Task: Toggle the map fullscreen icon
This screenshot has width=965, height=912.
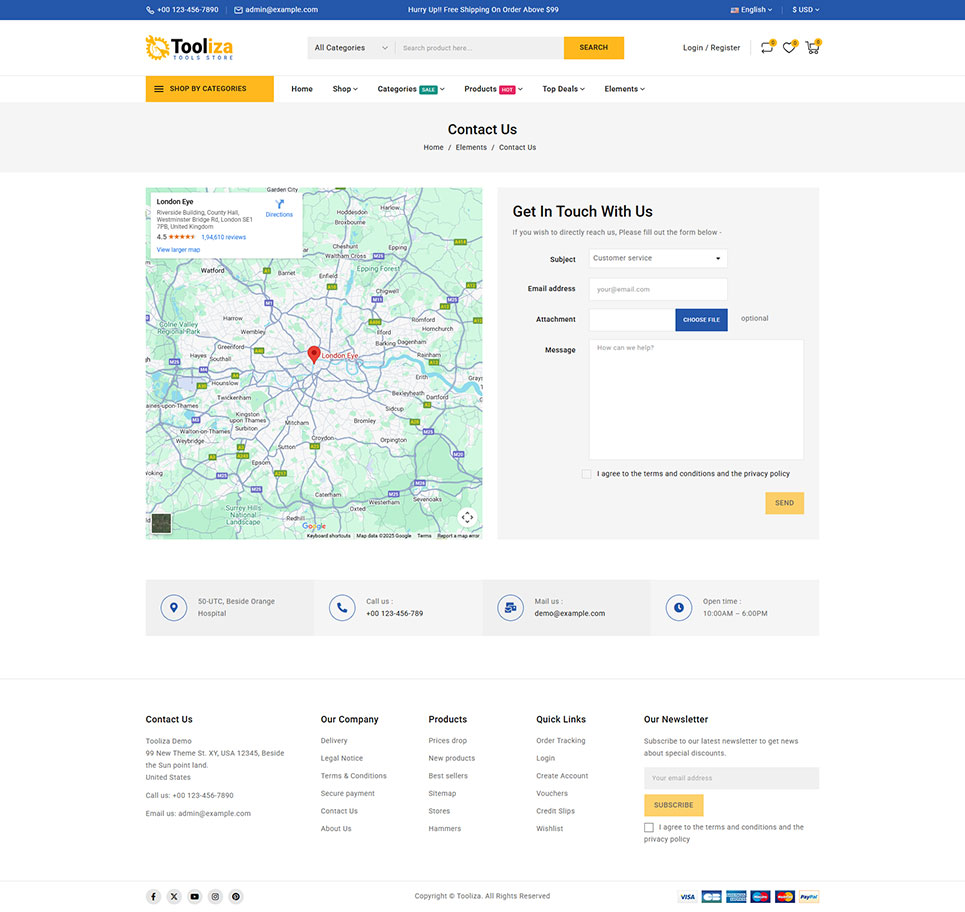Action: click(467, 518)
